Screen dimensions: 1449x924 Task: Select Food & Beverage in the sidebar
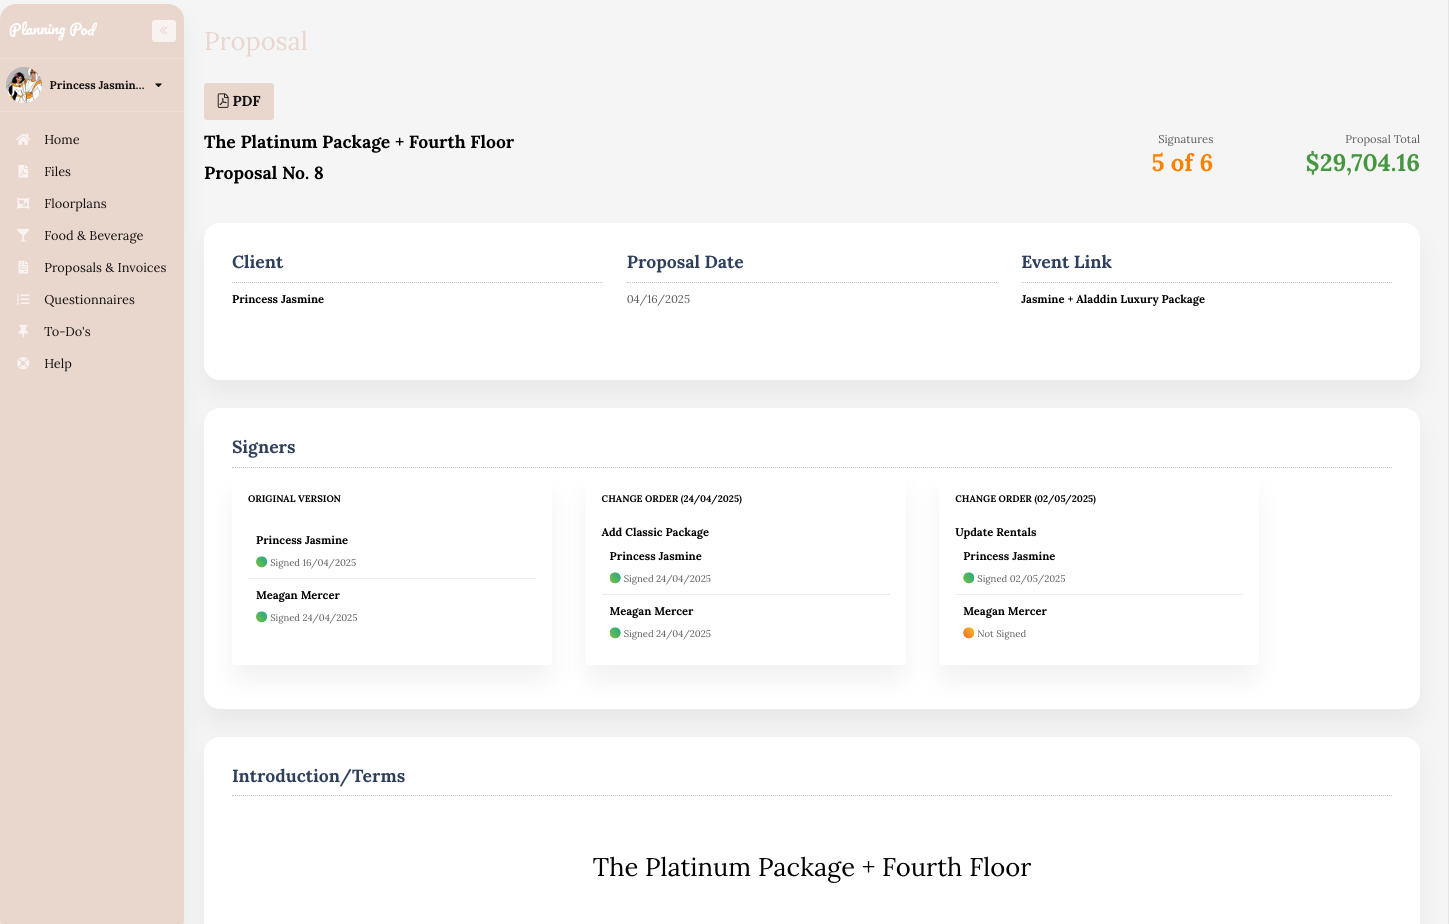[x=92, y=236]
